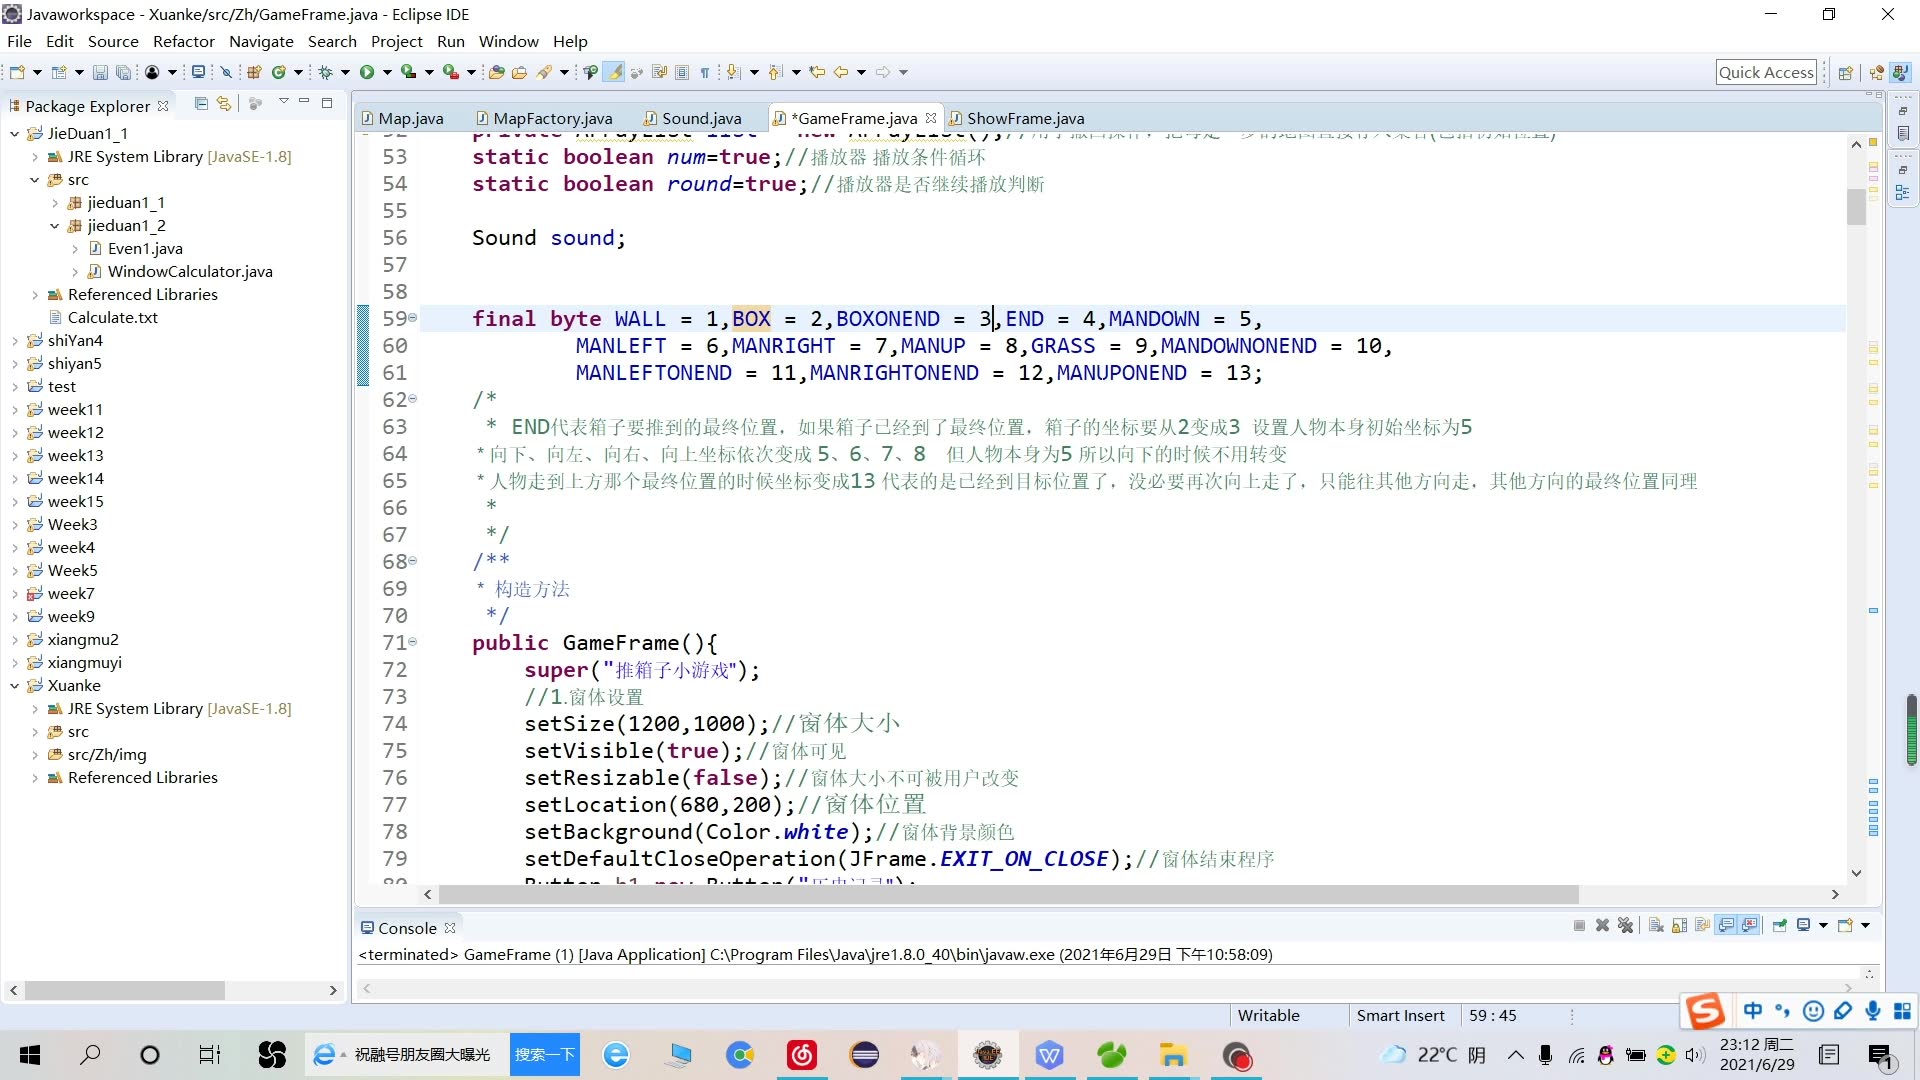
Task: Click Collapse All icon in Package Explorer
Action: pyautogui.click(x=201, y=104)
